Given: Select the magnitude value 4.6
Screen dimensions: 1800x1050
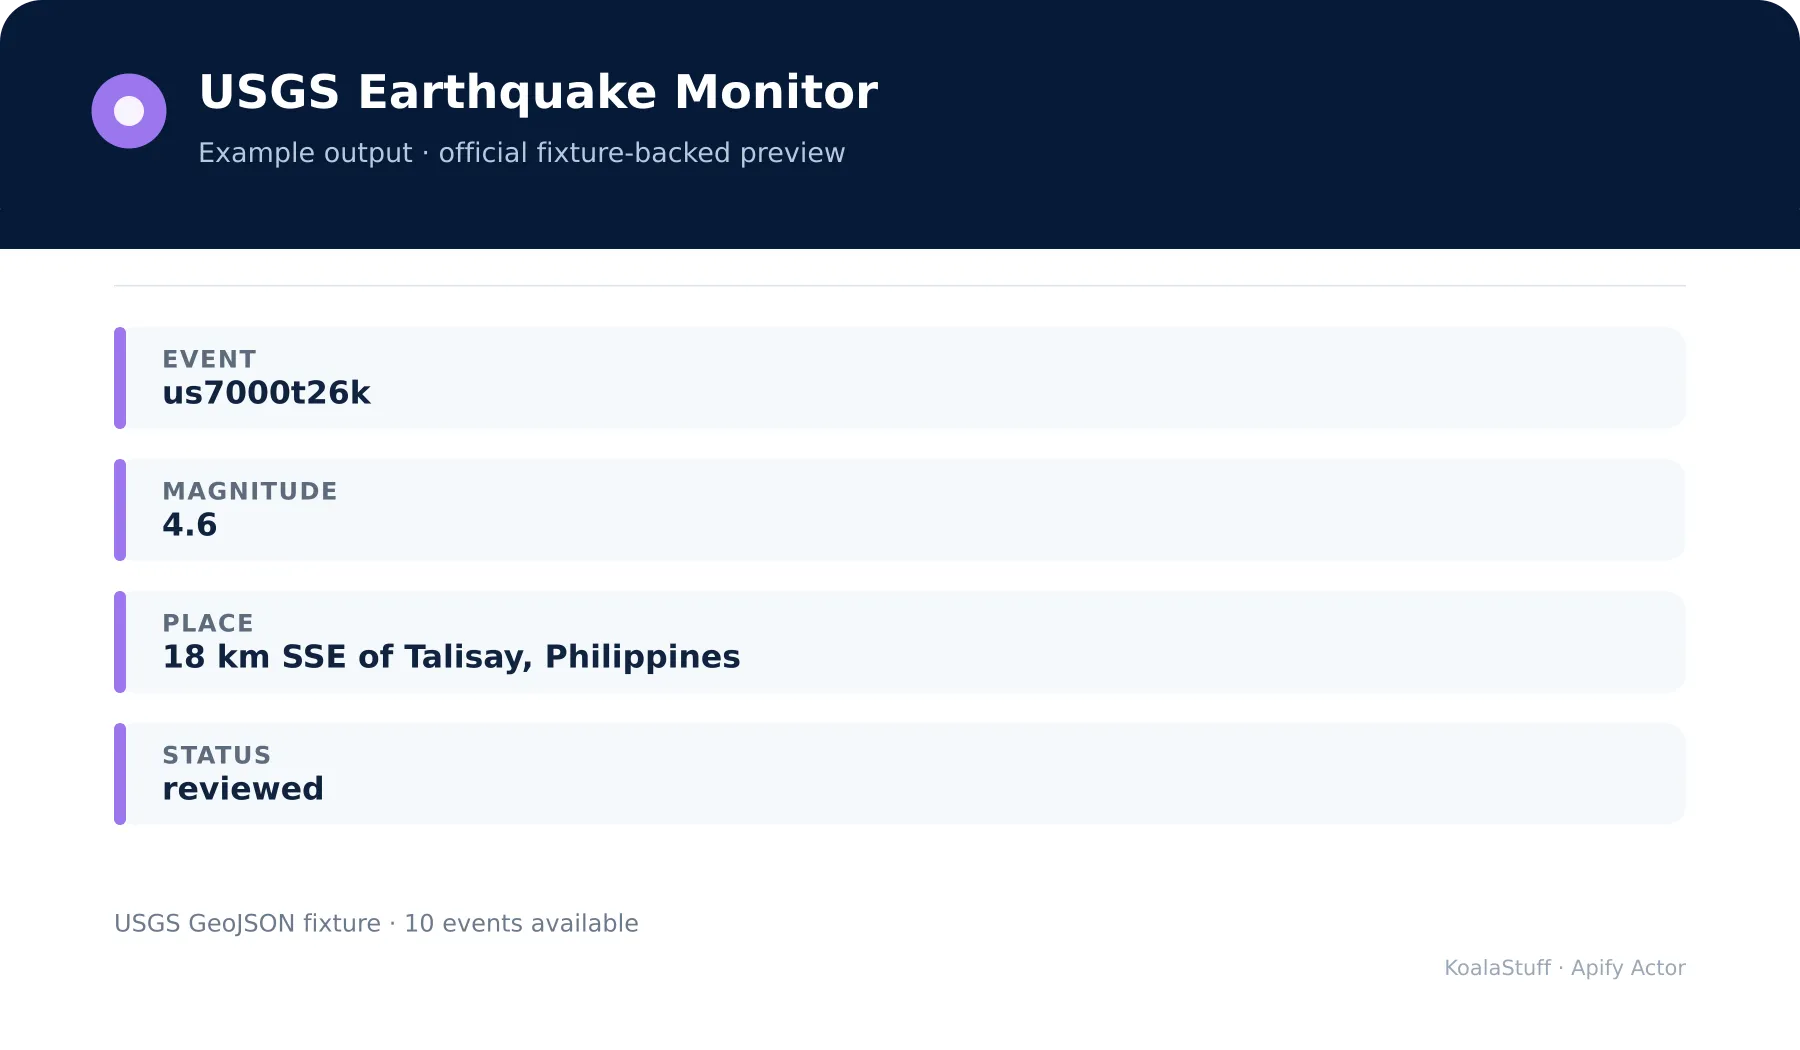Looking at the screenshot, I should point(190,525).
